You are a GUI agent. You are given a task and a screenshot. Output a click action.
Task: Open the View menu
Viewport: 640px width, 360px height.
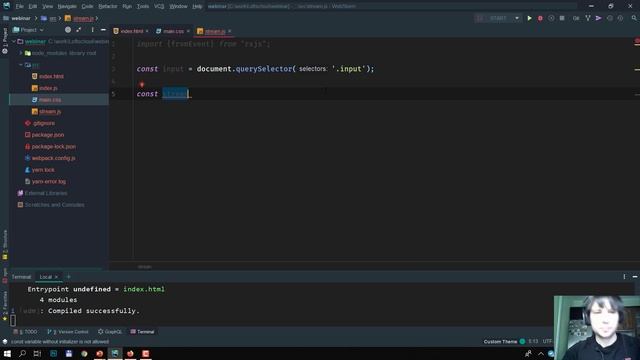click(x=47, y=6)
